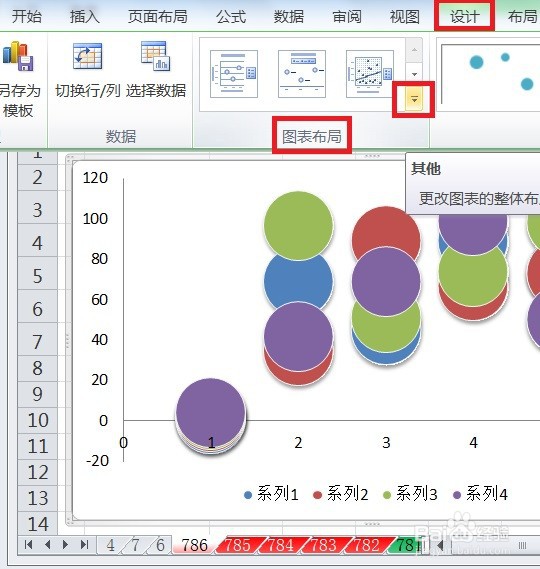Click the 选择数据 select data icon
The image size is (540, 569).
[156, 56]
